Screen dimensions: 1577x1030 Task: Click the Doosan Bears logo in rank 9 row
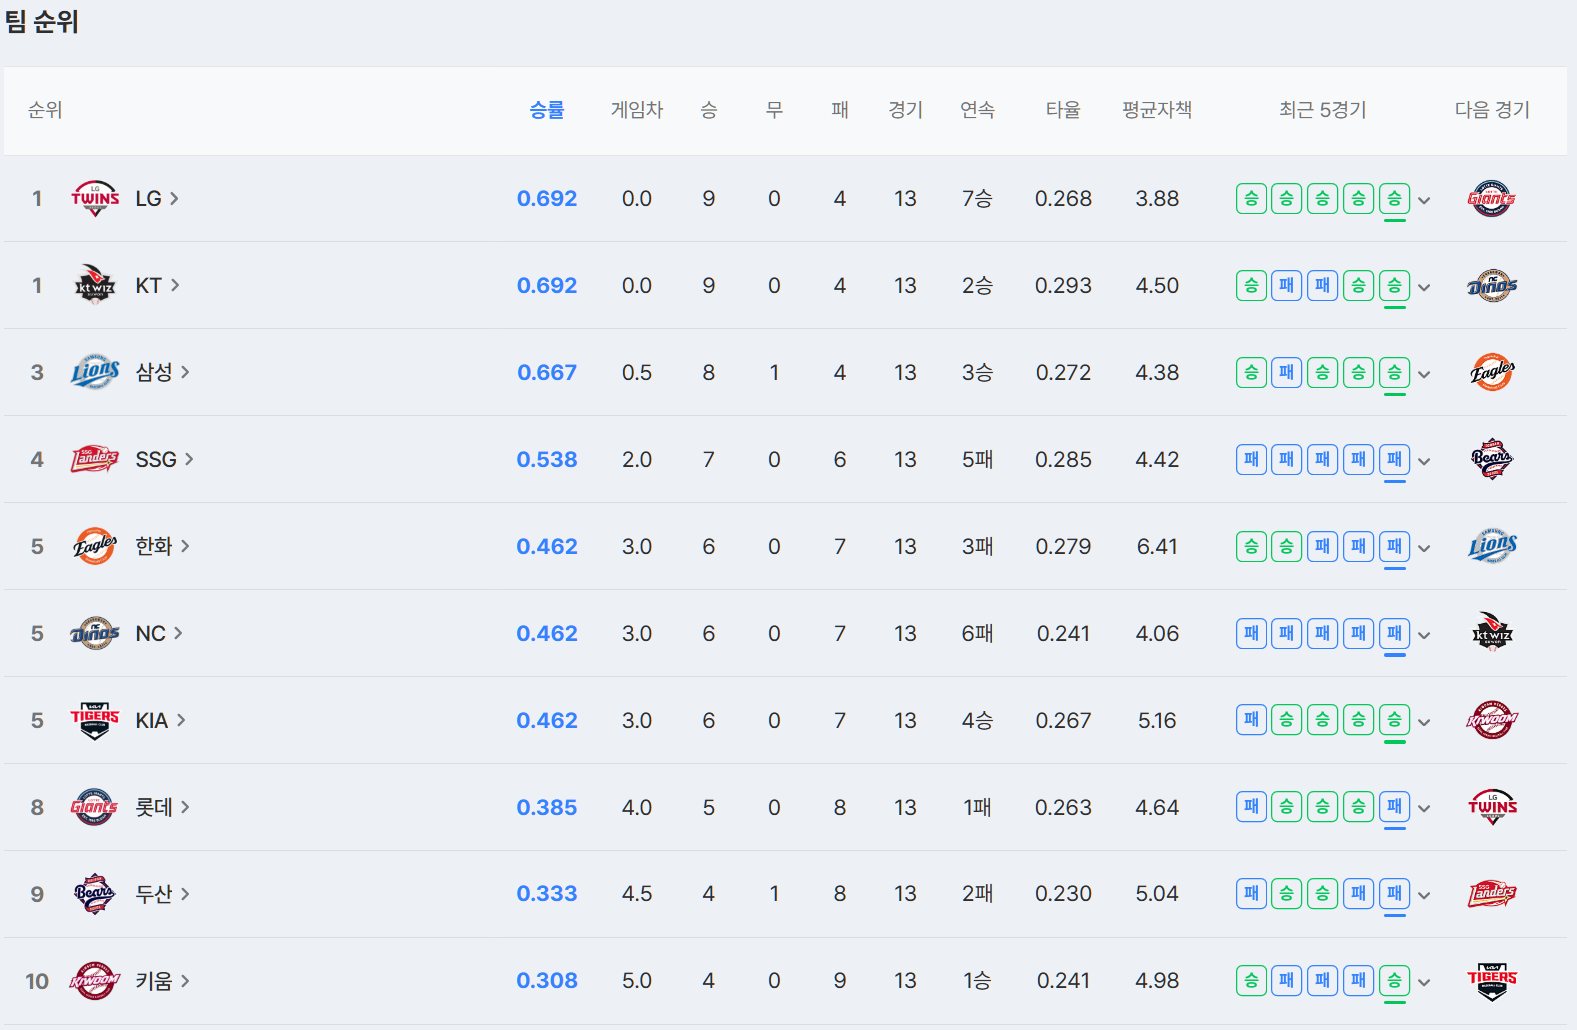tap(95, 894)
